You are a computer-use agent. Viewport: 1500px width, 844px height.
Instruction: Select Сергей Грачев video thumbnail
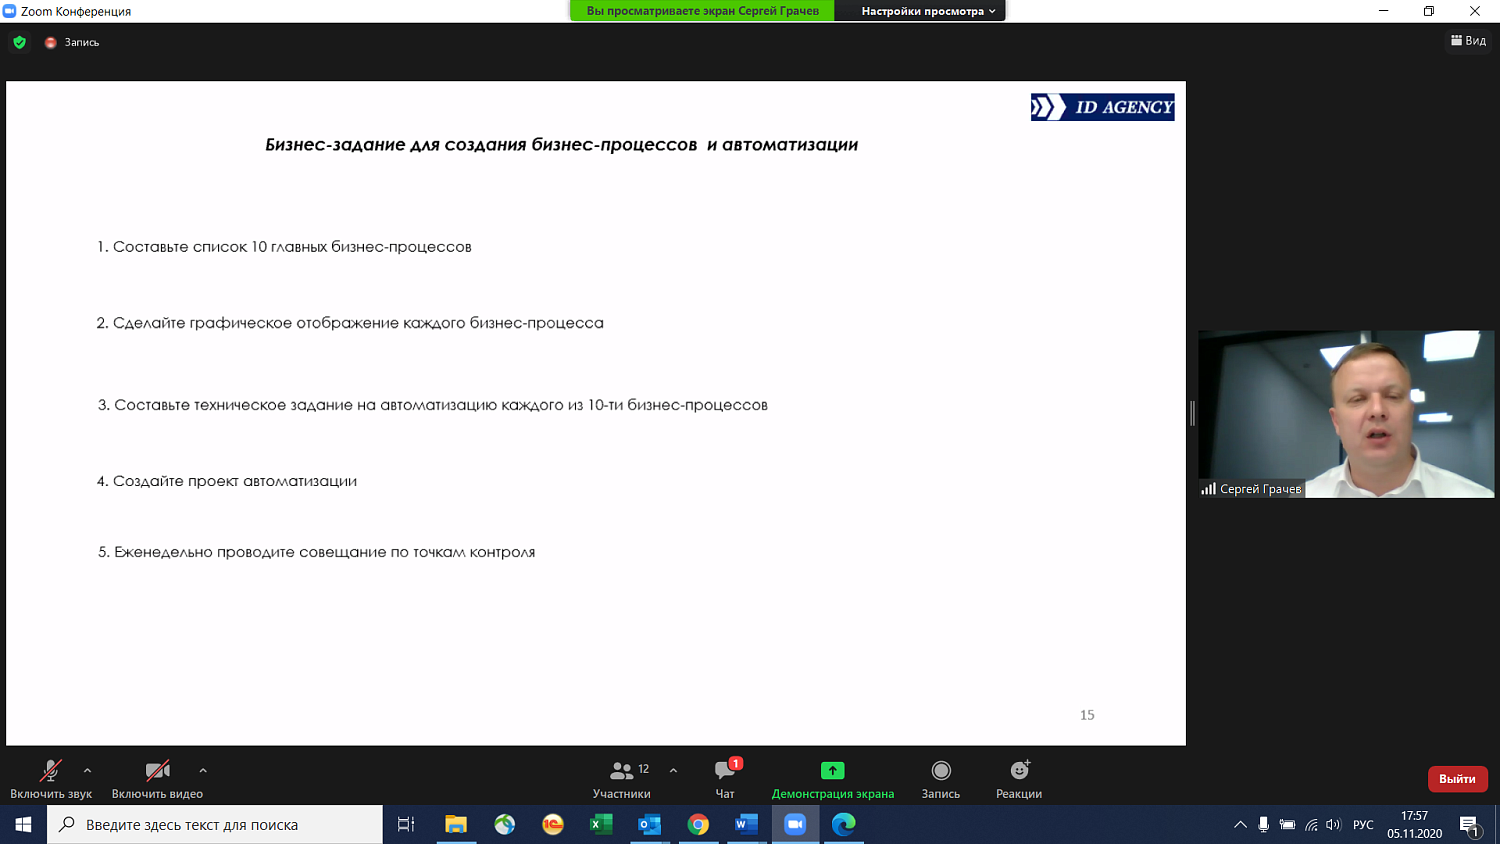[1346, 414]
